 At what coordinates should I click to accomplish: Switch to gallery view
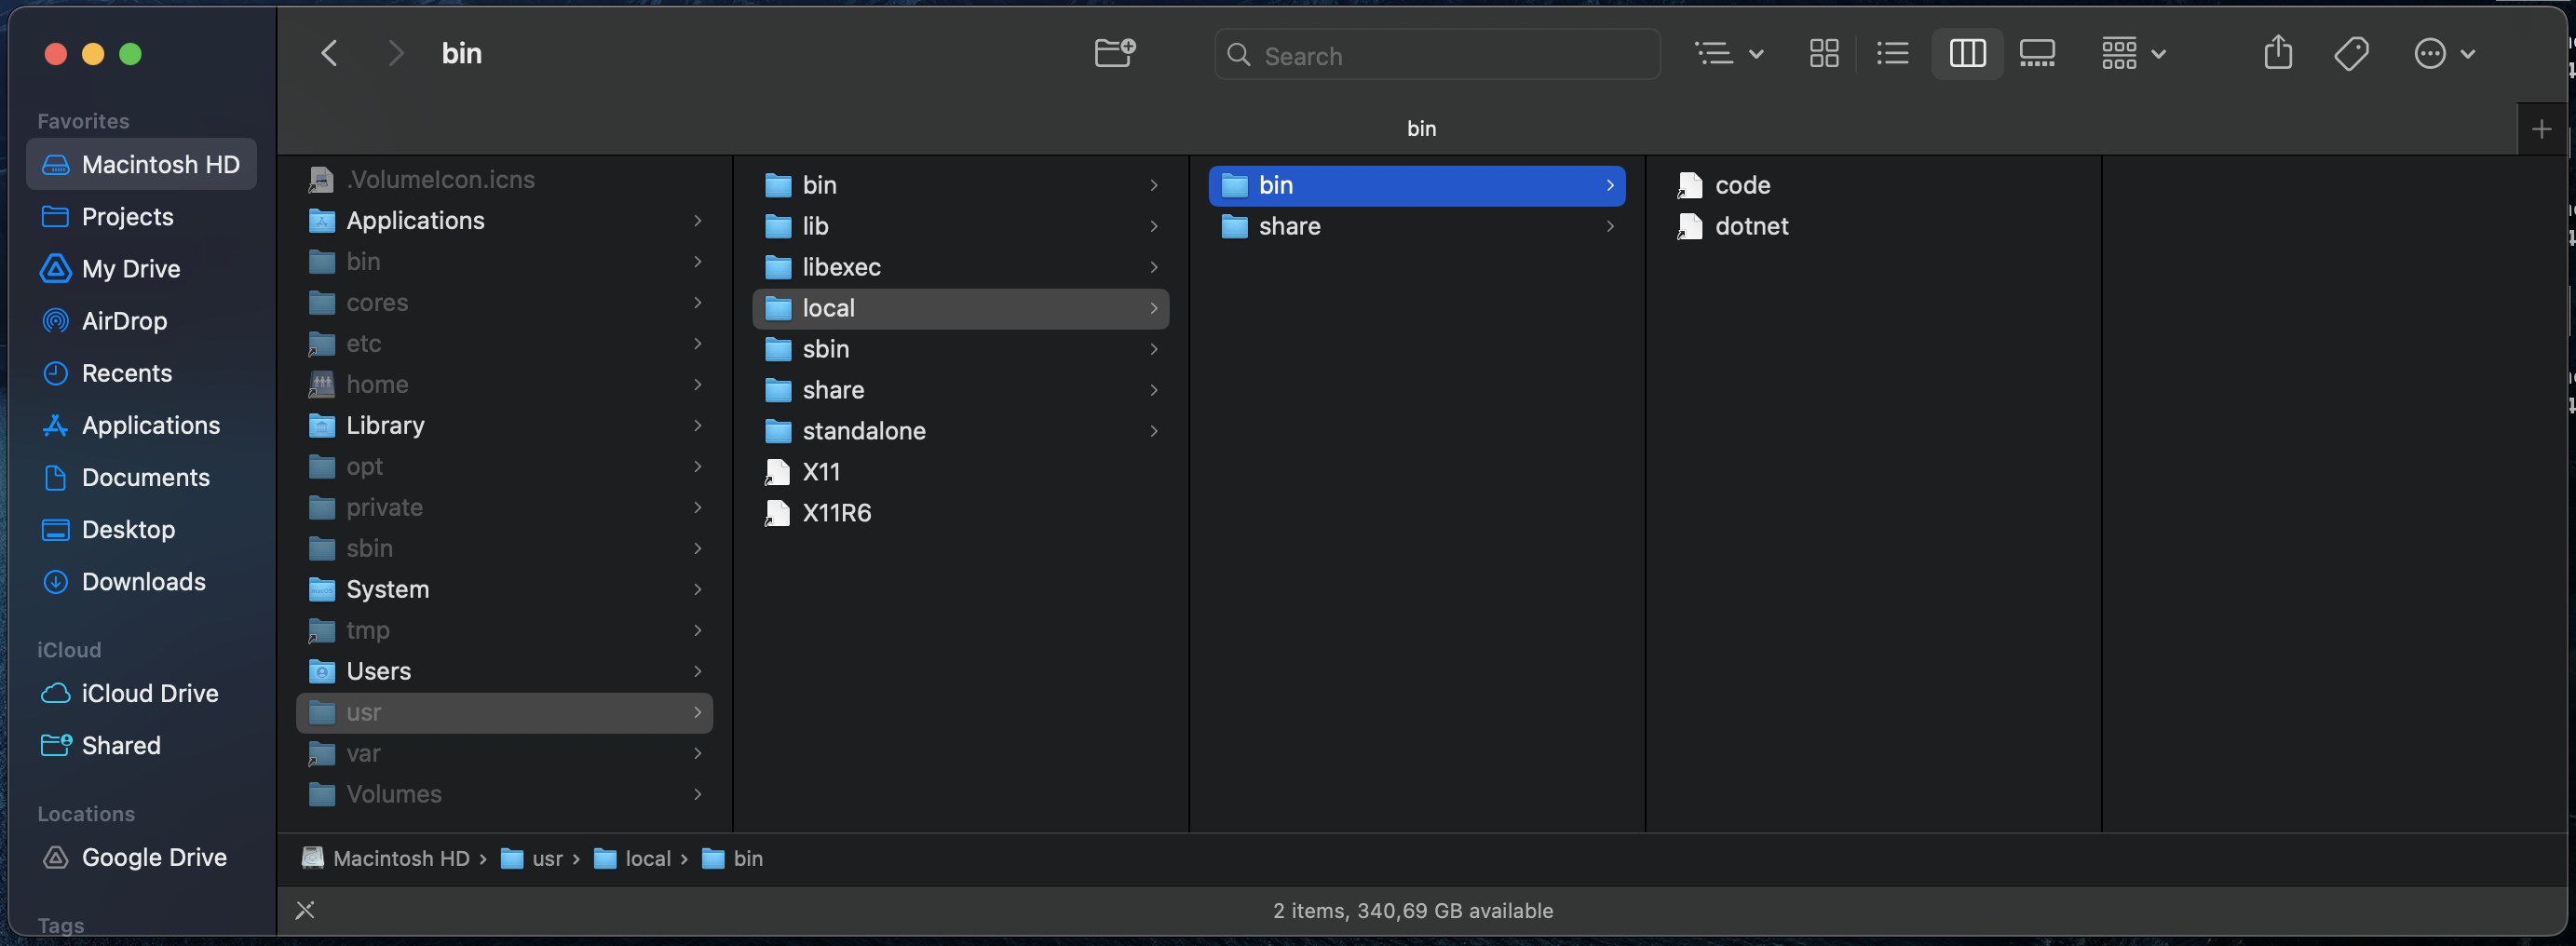click(x=2036, y=53)
